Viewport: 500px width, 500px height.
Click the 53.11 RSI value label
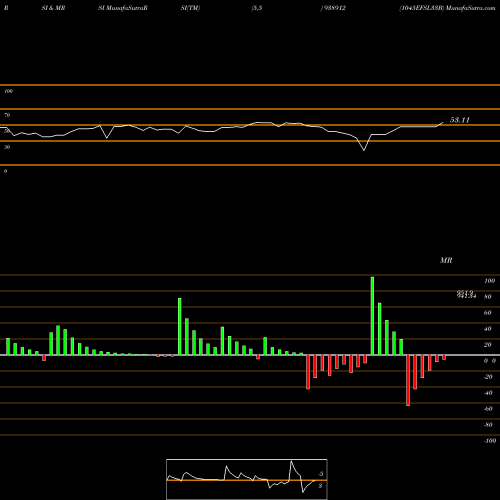pyautogui.click(x=460, y=120)
